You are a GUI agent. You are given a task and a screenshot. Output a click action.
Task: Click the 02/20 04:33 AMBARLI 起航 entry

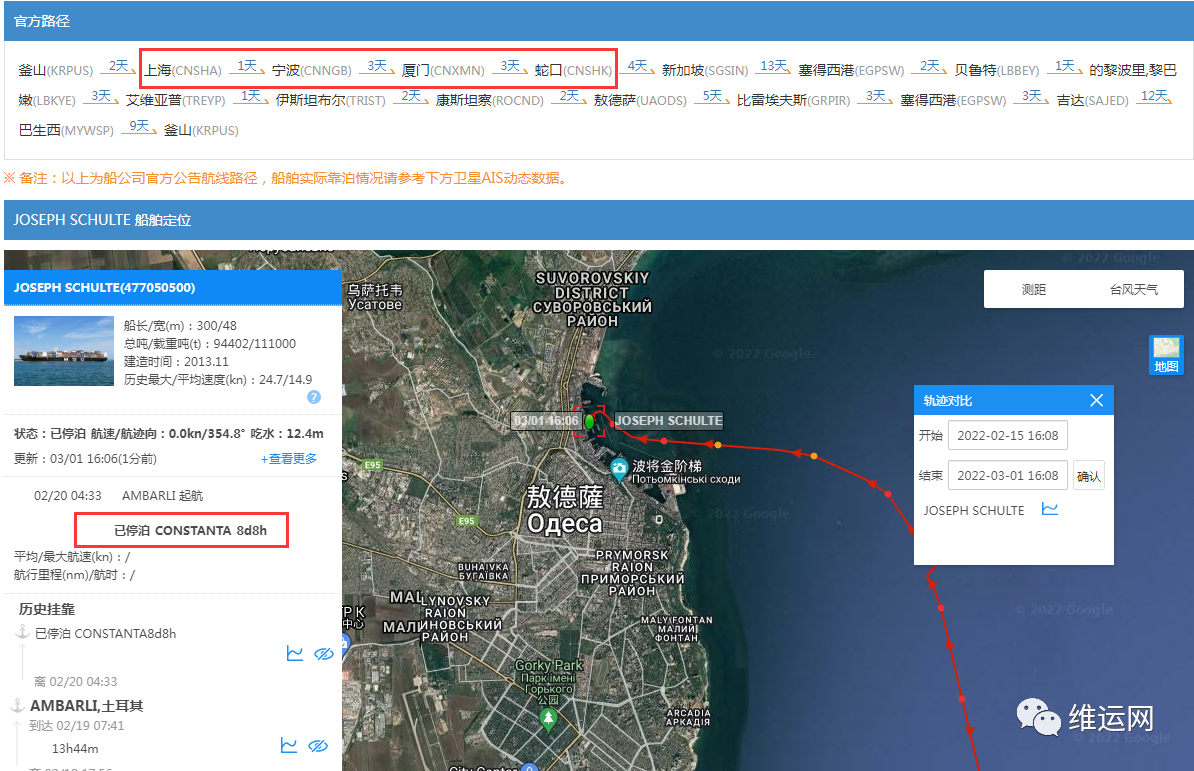119,495
